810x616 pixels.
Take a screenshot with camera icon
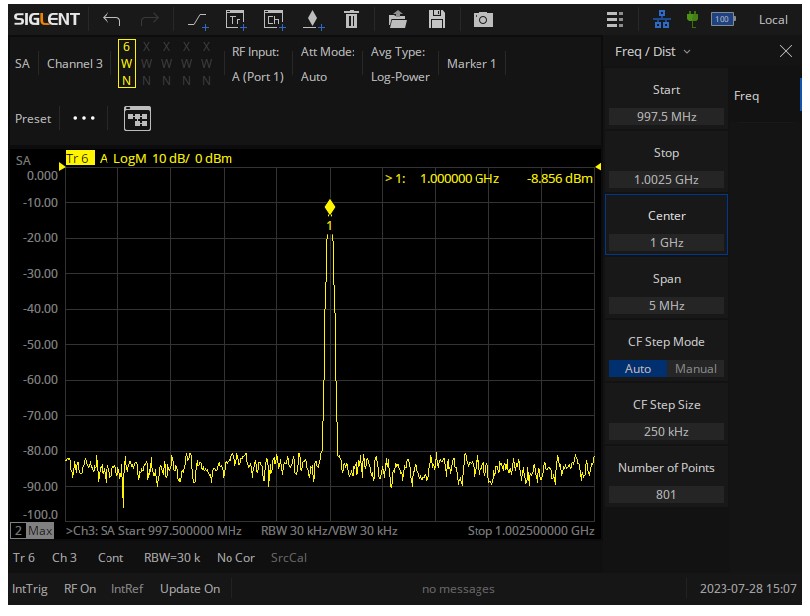coord(483,19)
